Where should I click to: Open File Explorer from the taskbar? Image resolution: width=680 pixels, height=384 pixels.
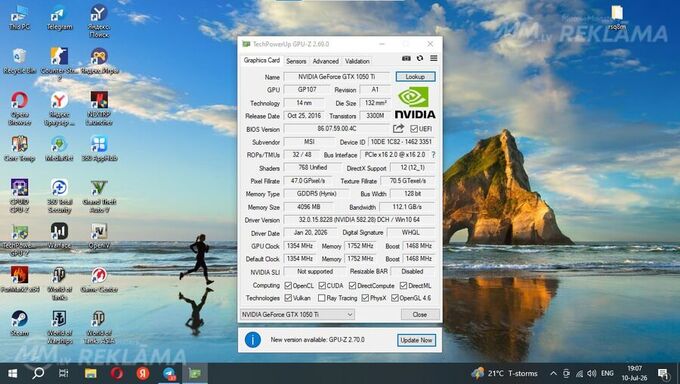[x=91, y=373]
